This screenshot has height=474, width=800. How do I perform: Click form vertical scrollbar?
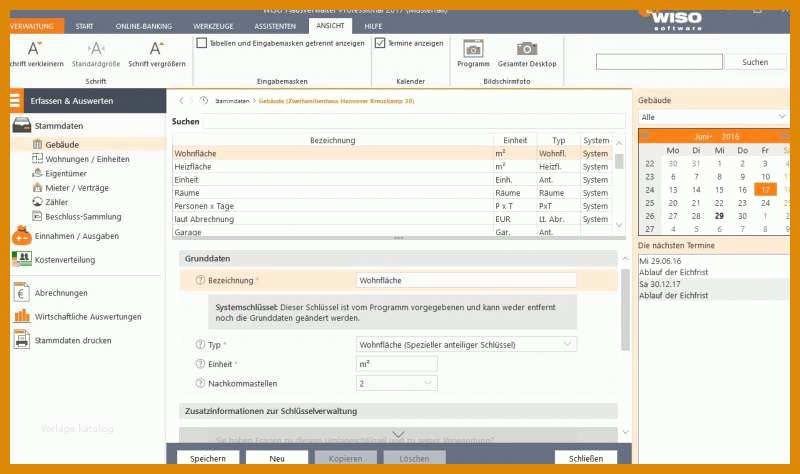pyautogui.click(x=626, y=310)
